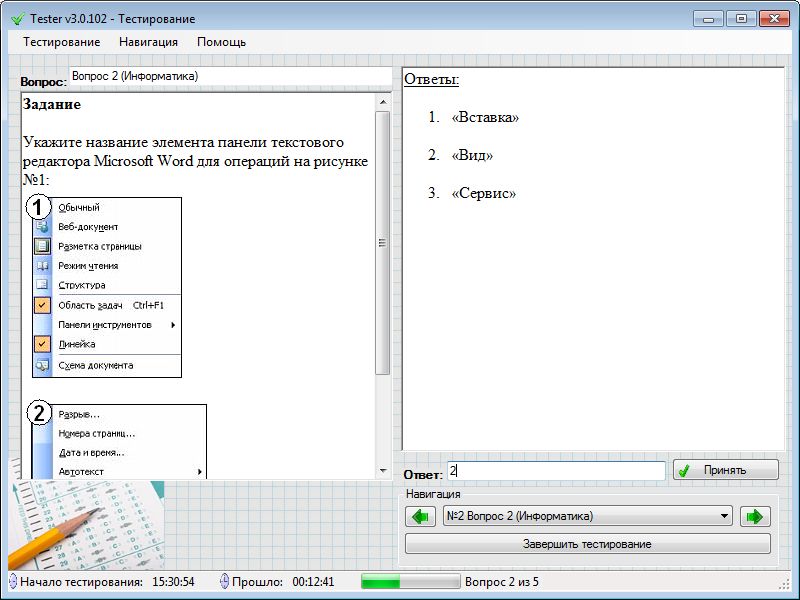Expand the question navigation dropdown list
The width and height of the screenshot is (800, 600).
click(x=723, y=516)
